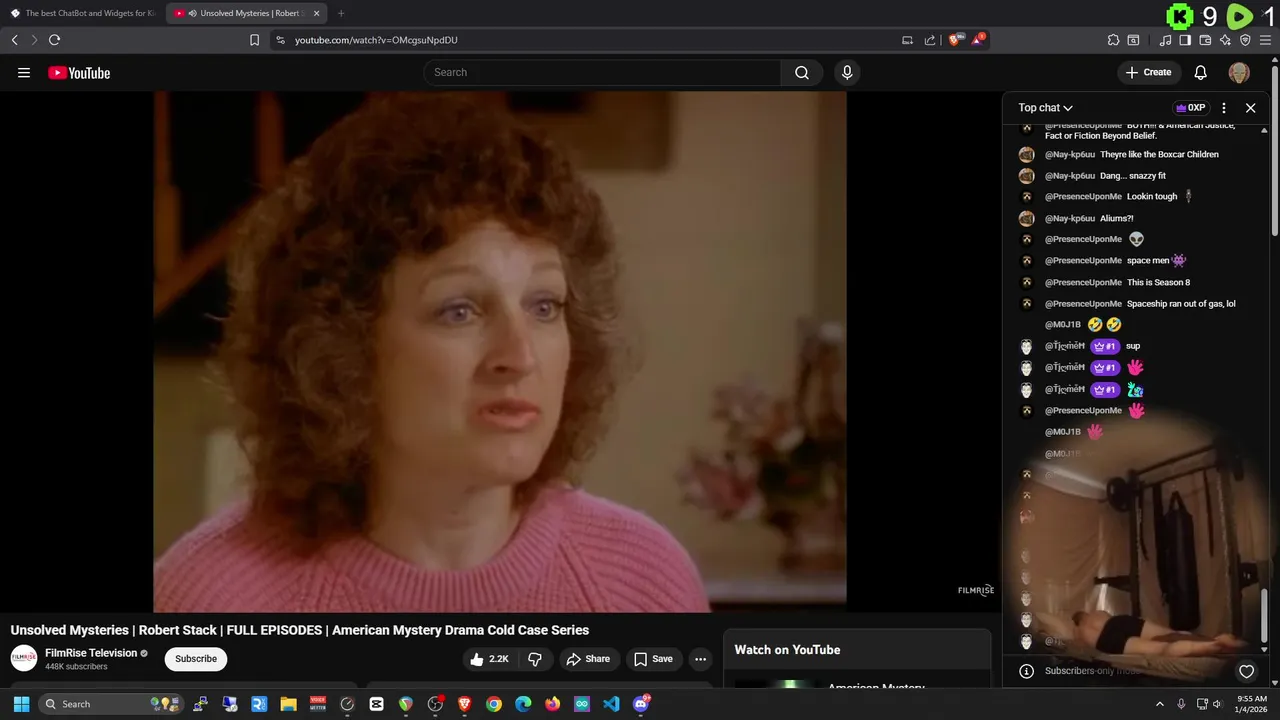
Task: Subscribe to FilmRise Television
Action: [x=196, y=659]
